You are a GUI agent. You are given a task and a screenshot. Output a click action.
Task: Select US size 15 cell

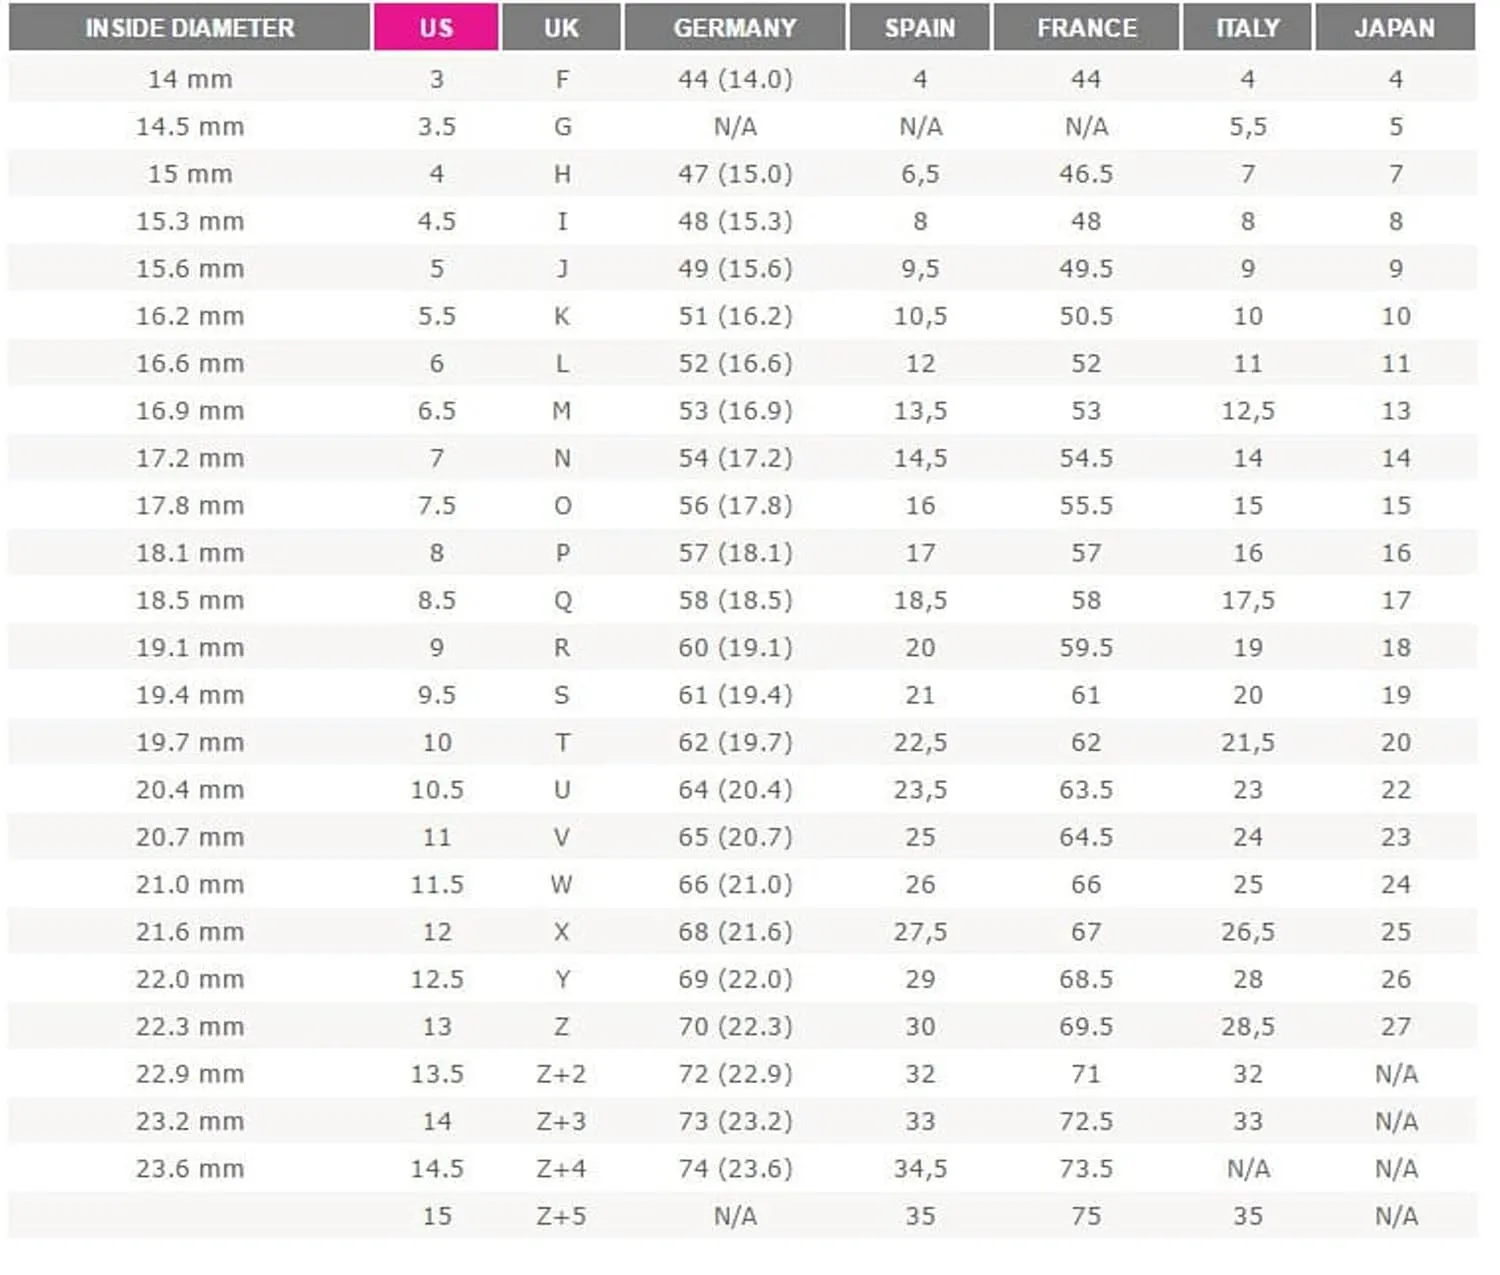point(436,1216)
